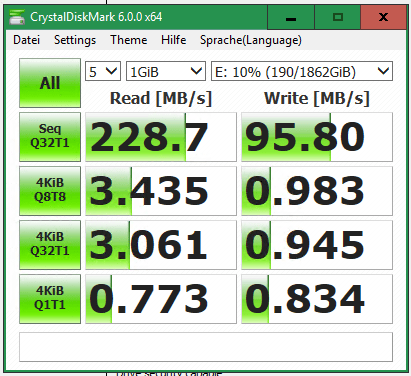Minimize the CrystalDiskMark window
This screenshot has height=376, width=411.
click(x=291, y=17)
